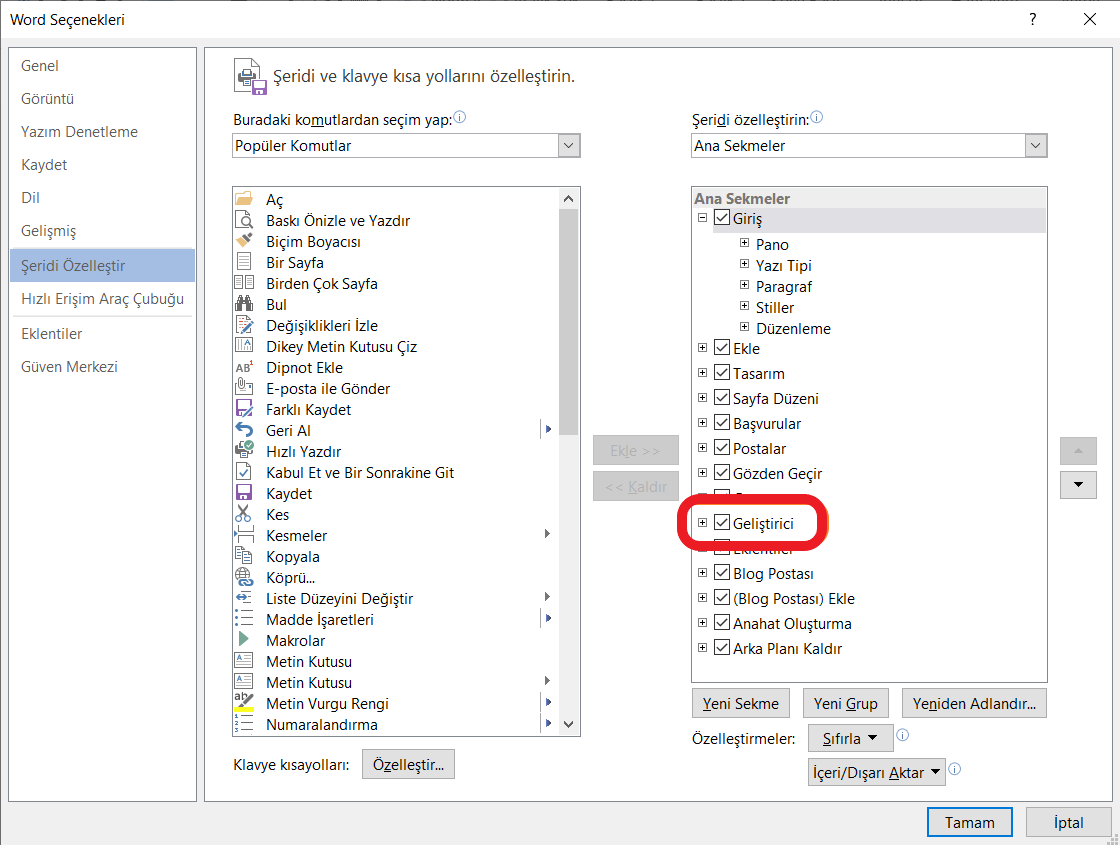Click the Kopyala copy icon
The image size is (1120, 845).
[x=244, y=556]
